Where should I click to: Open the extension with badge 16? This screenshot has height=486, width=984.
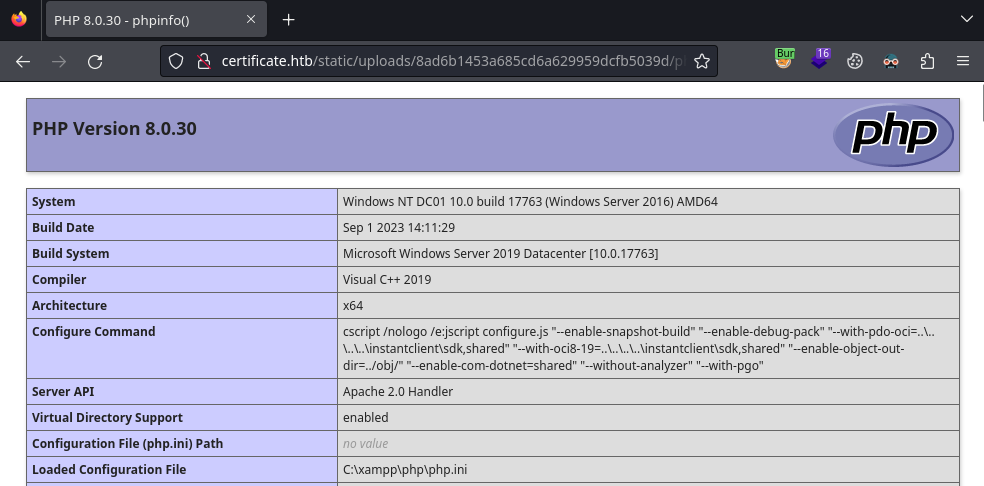[x=820, y=60]
